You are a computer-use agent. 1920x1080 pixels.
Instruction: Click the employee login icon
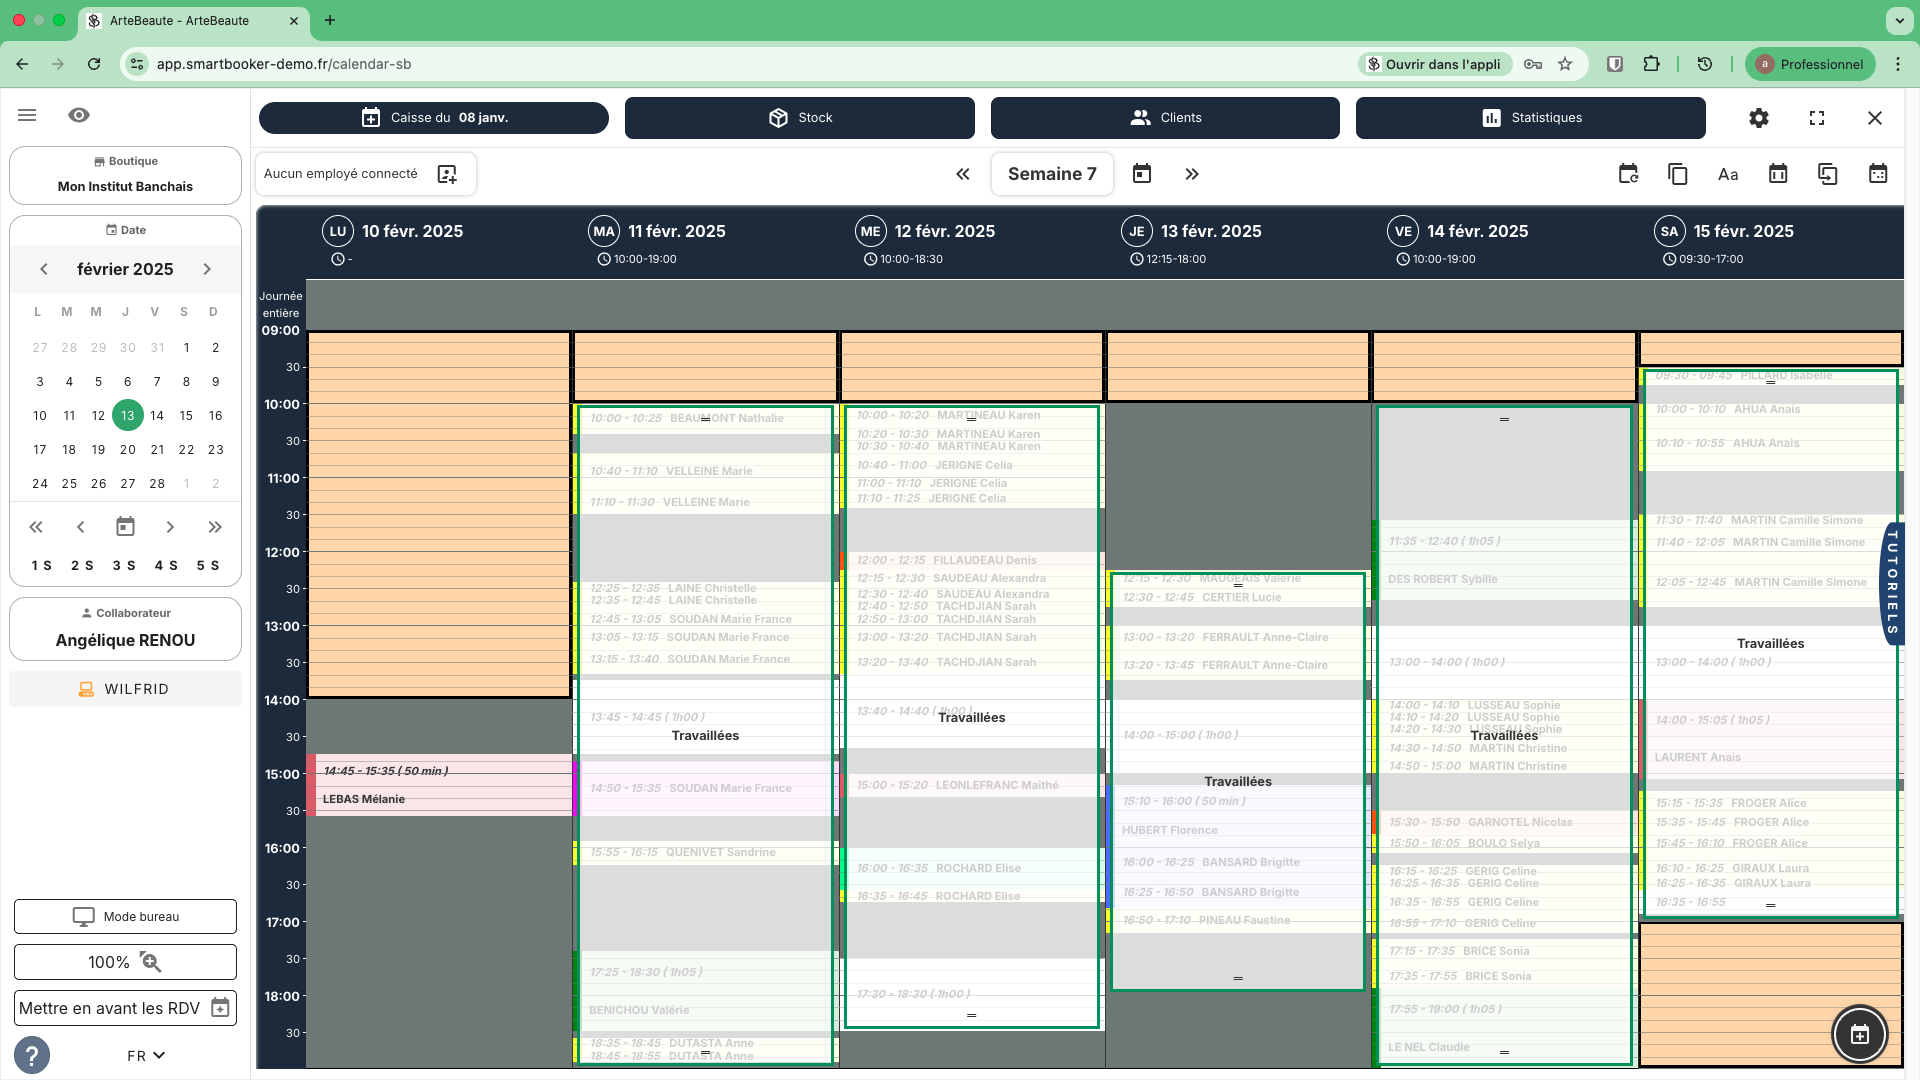click(447, 174)
